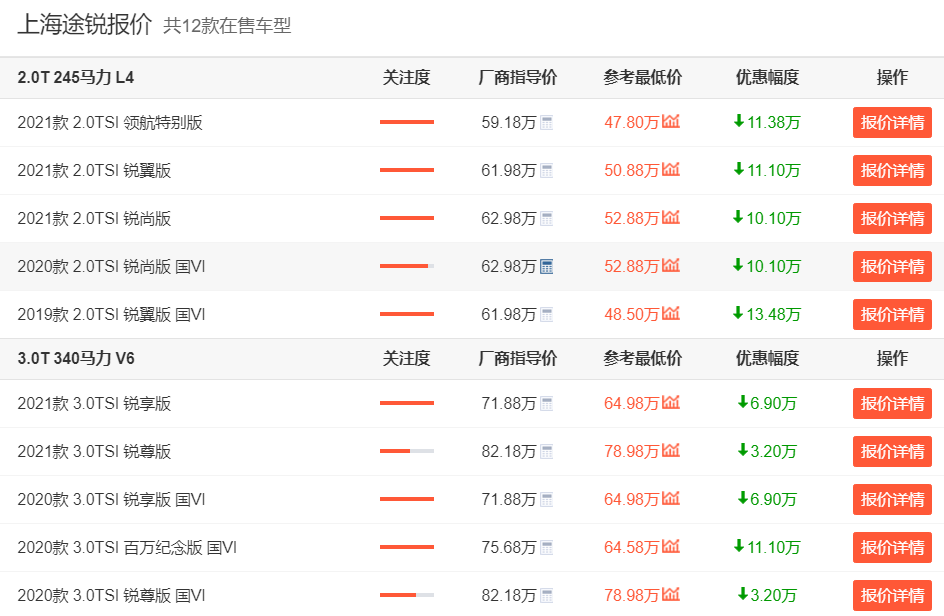This screenshot has width=944, height=616.
Task: Click attention bar for 2020款 2.0TSI 锐尚版 国VI
Action: tap(407, 266)
